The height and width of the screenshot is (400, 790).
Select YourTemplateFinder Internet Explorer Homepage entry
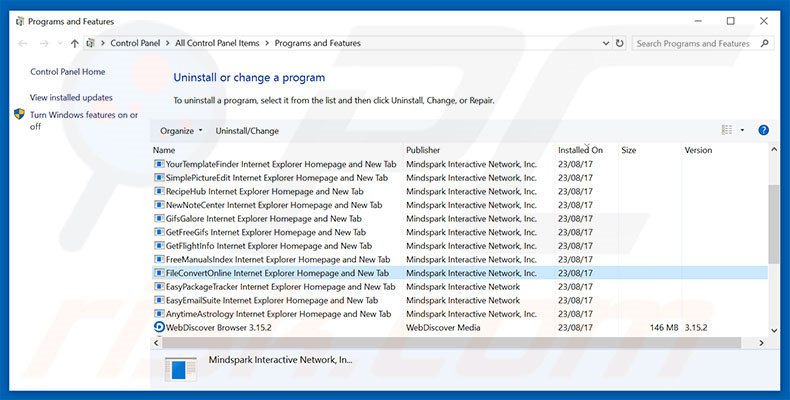[x=281, y=164]
